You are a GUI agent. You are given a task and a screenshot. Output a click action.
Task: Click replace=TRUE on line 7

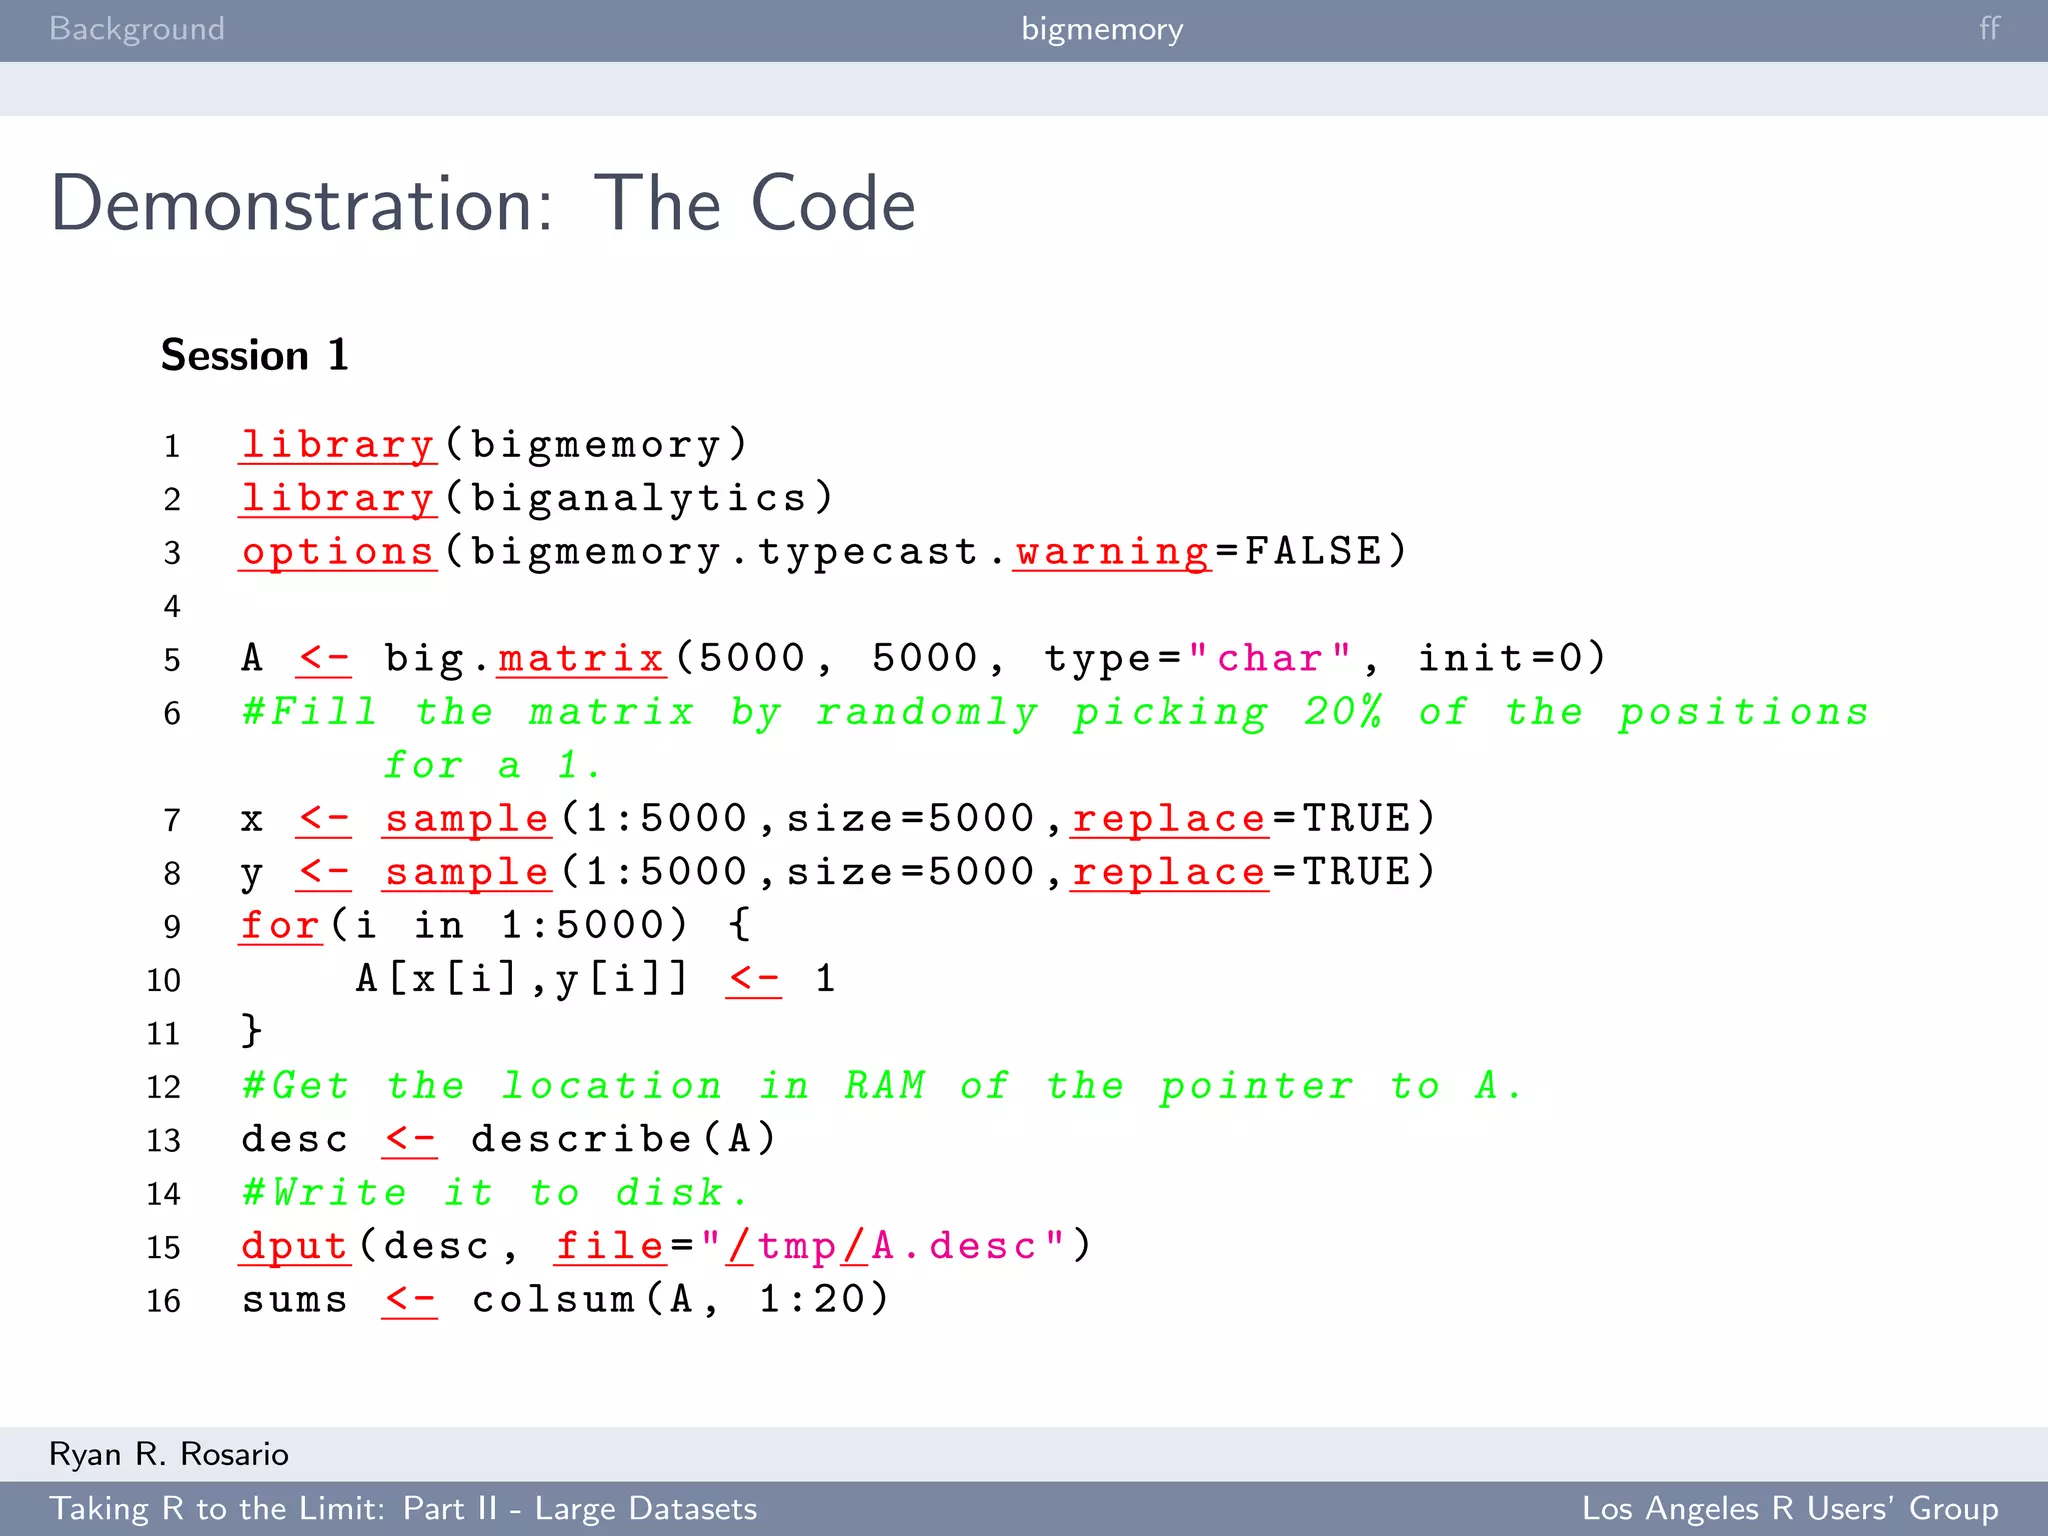click(1253, 819)
